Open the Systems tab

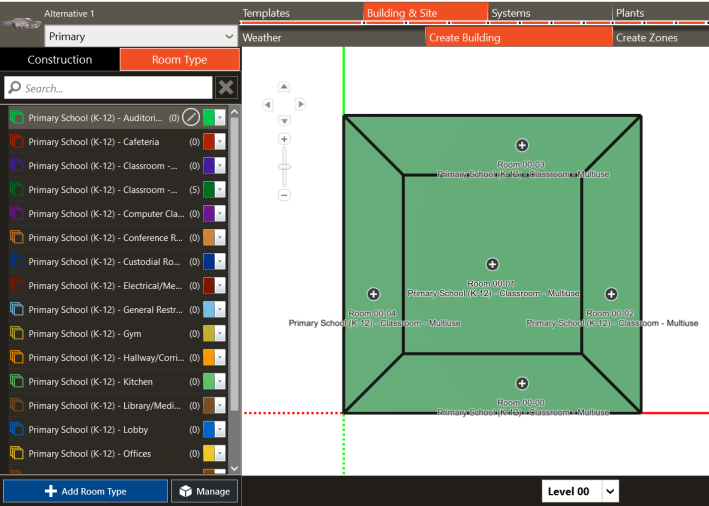click(549, 13)
